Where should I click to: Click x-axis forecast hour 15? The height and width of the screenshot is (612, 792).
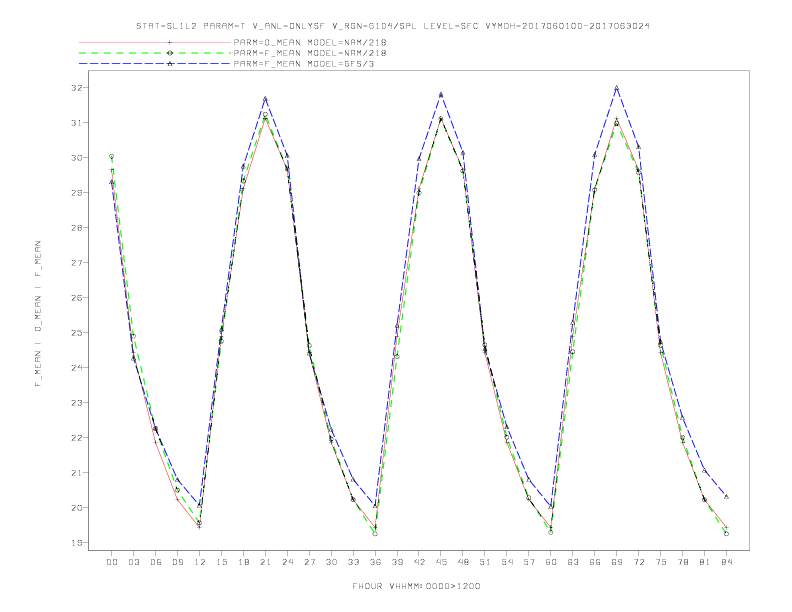click(221, 562)
